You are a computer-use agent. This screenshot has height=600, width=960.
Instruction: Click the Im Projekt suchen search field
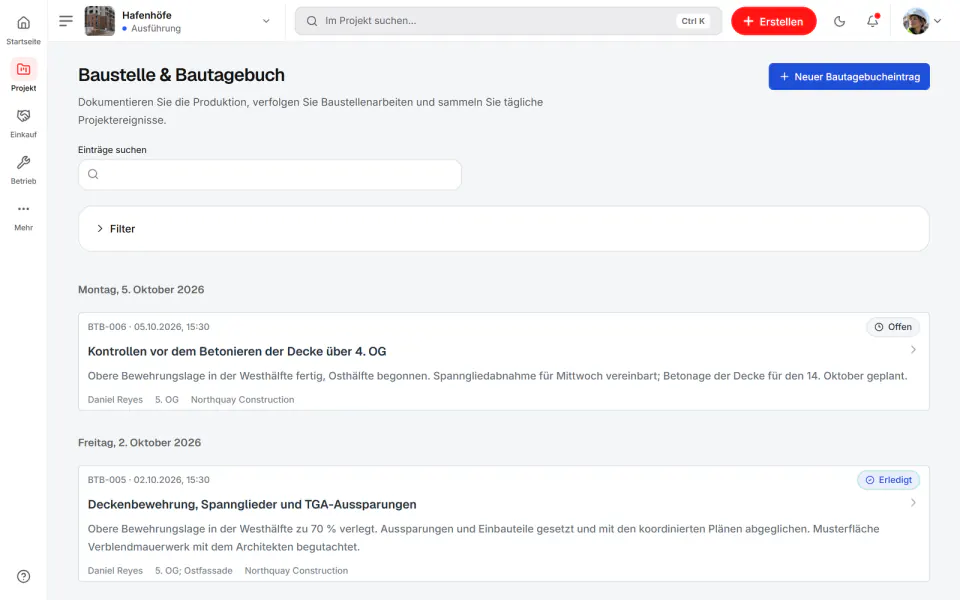pos(508,21)
